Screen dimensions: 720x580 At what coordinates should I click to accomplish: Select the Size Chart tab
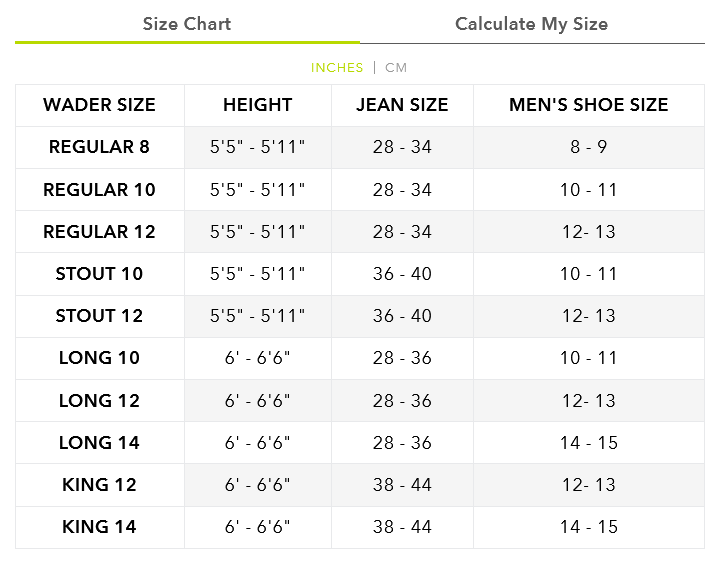tap(187, 24)
